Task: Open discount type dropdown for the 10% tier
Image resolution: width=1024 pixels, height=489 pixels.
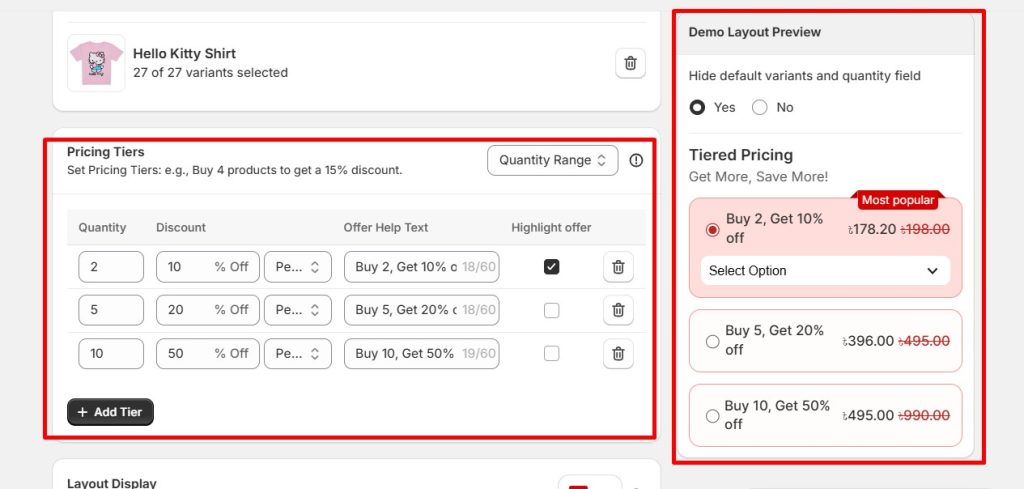Action: pyautogui.click(x=297, y=267)
